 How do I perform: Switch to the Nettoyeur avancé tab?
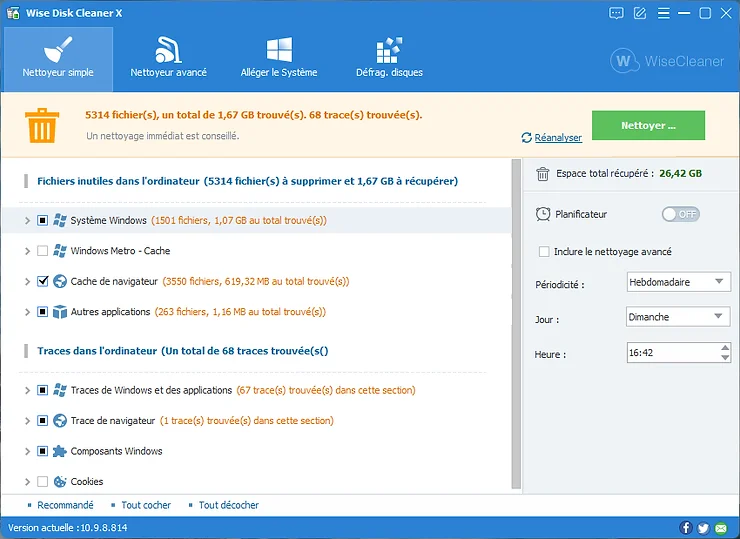tap(168, 59)
